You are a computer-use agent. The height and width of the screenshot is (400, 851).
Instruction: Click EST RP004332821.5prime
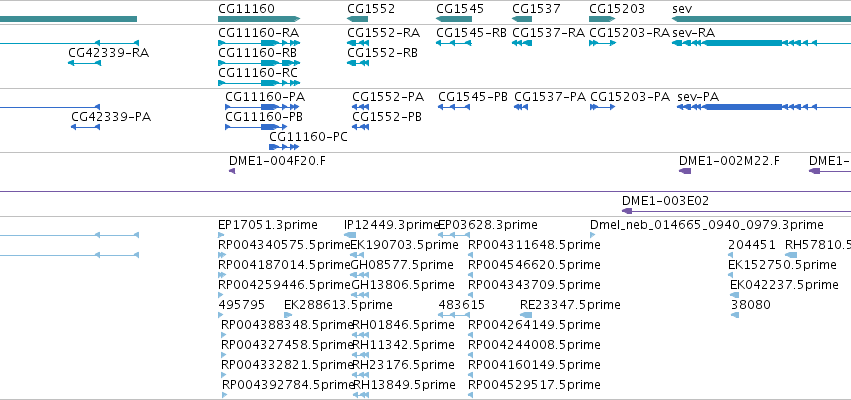point(224,376)
